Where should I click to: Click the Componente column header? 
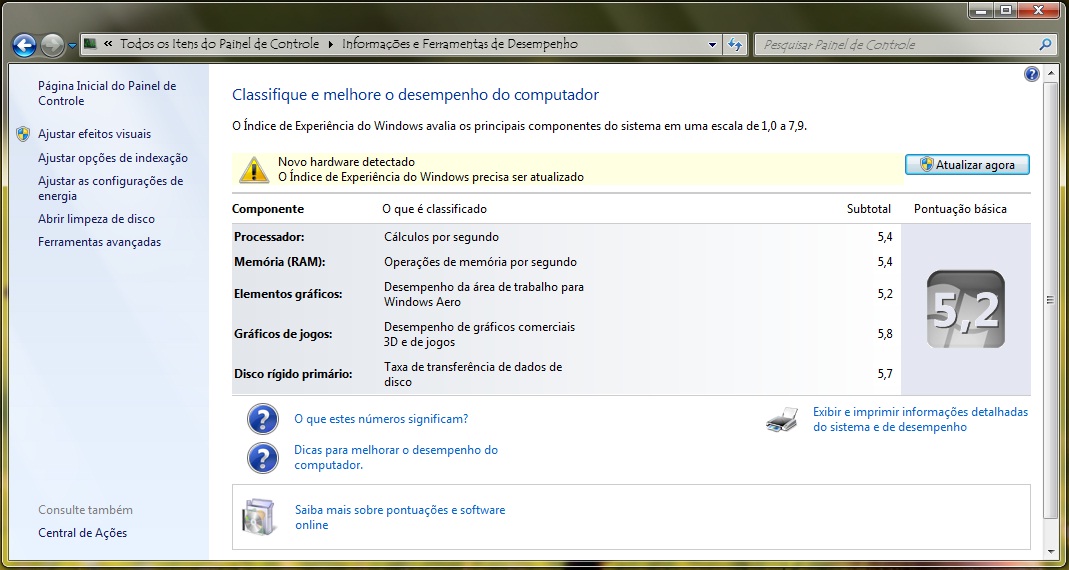[268, 209]
